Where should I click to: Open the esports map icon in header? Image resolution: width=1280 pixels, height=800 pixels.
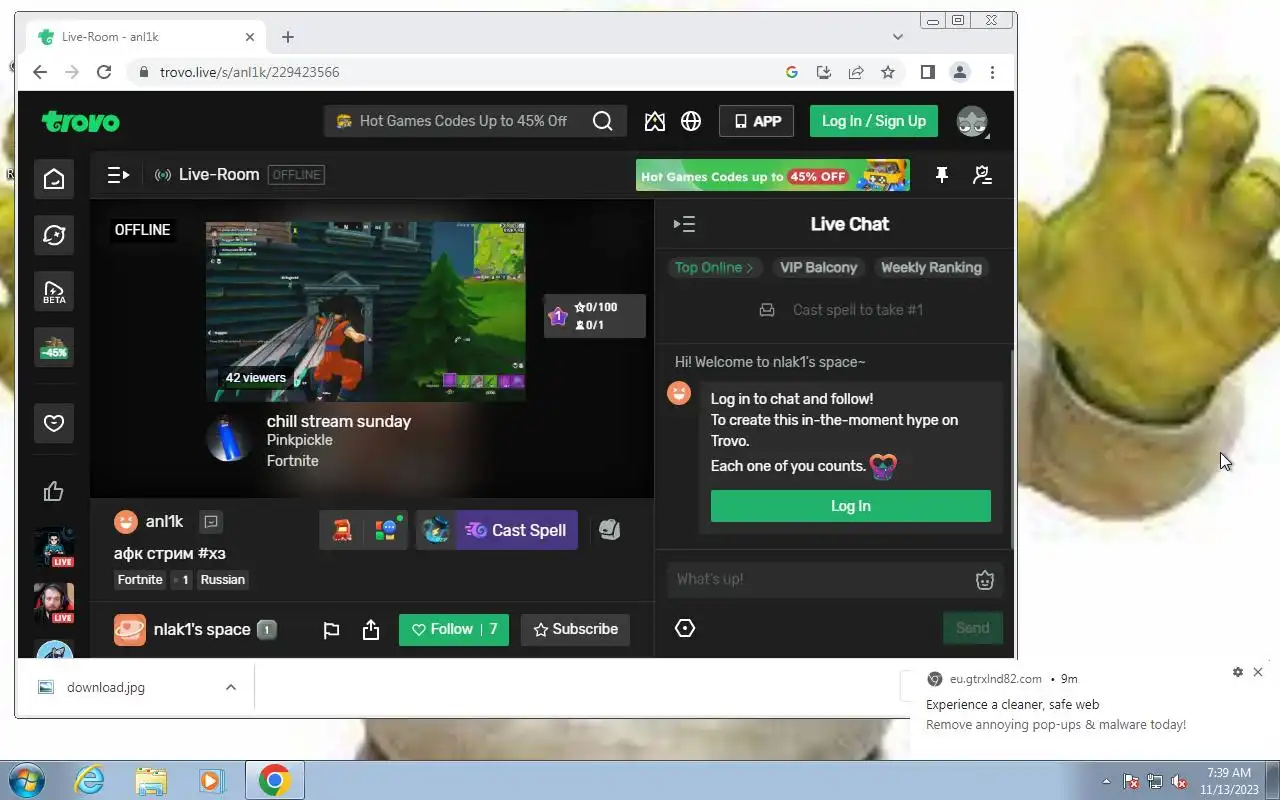(655, 121)
